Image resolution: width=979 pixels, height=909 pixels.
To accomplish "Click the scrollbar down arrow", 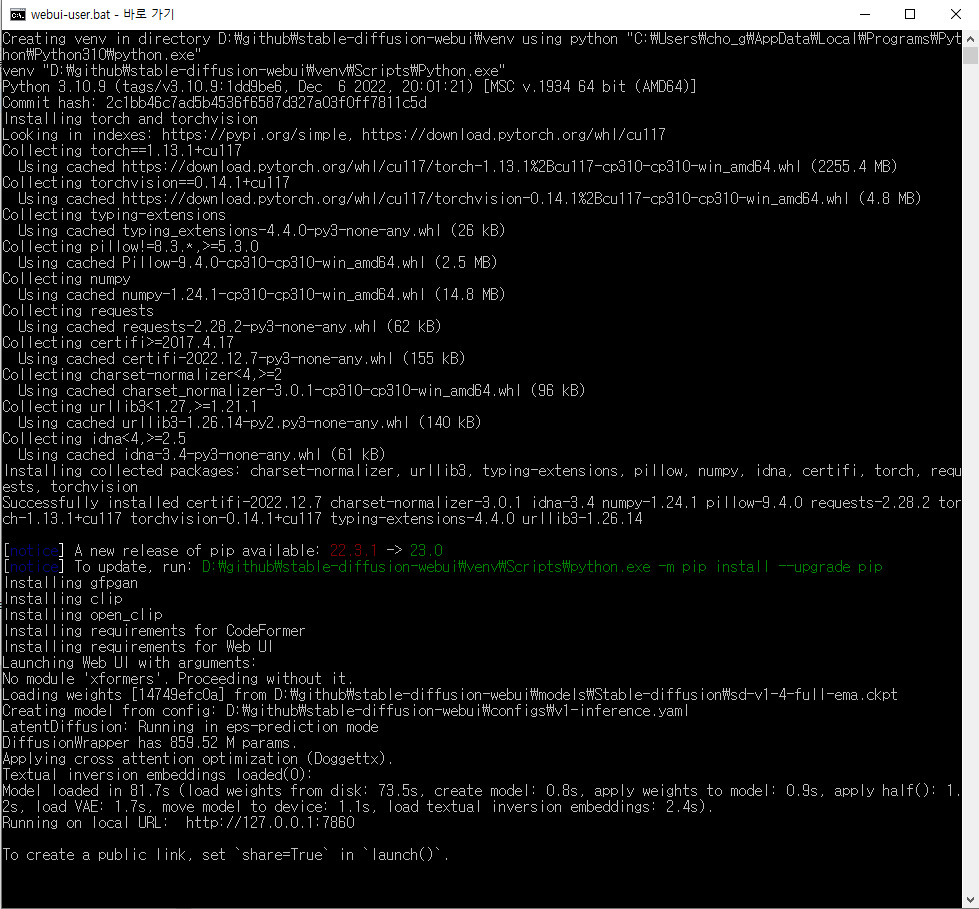I will (970, 900).
